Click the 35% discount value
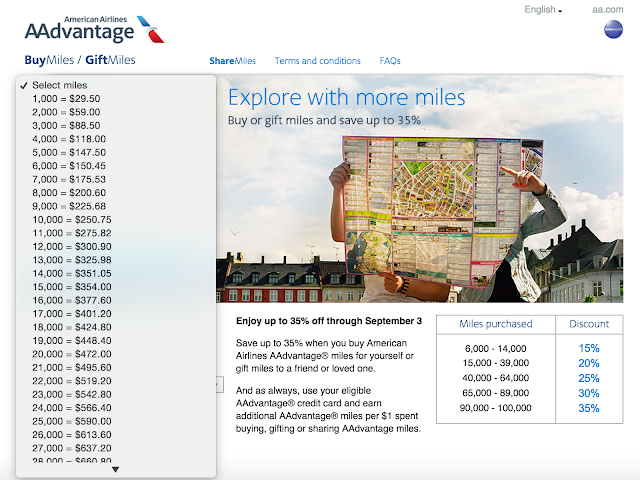This screenshot has width=640, height=480. [589, 408]
